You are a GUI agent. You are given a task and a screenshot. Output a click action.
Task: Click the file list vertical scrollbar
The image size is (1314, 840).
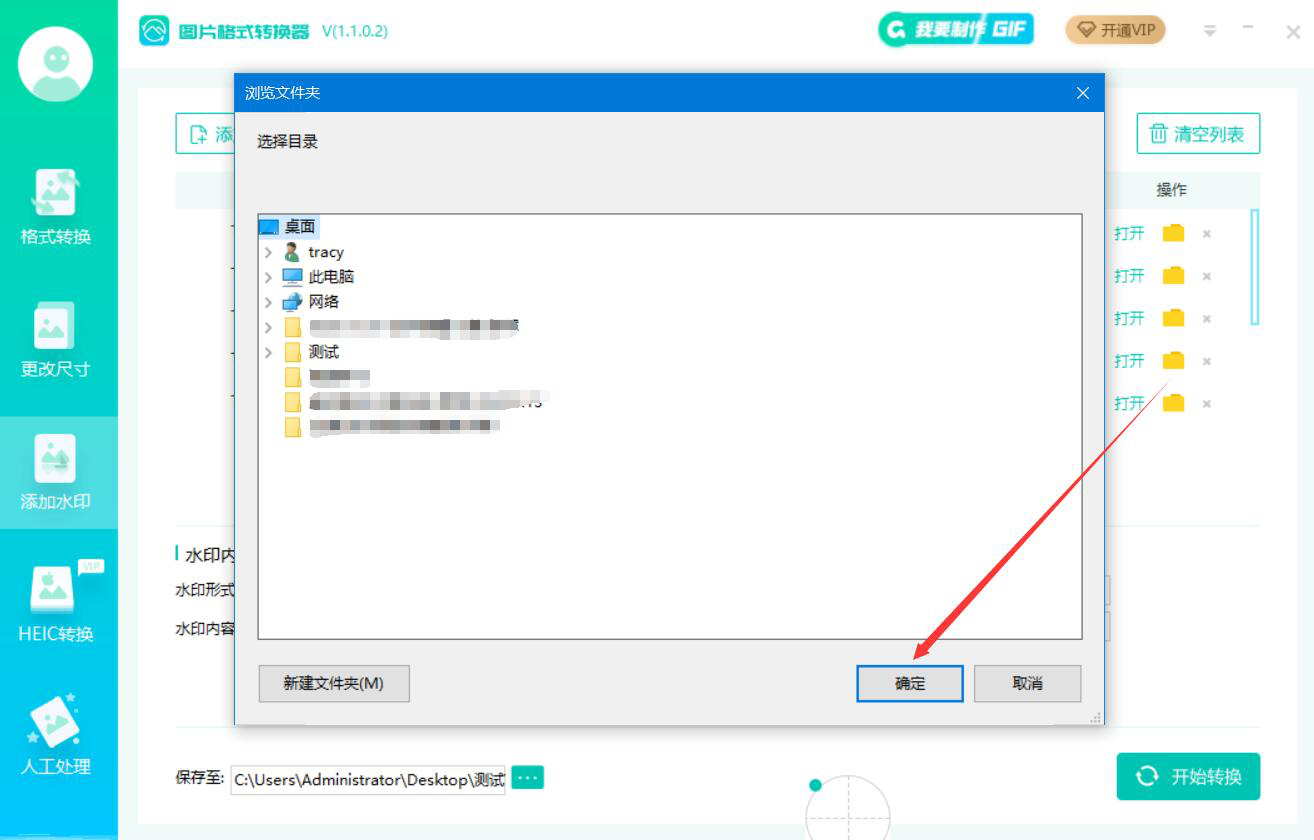(x=1255, y=267)
